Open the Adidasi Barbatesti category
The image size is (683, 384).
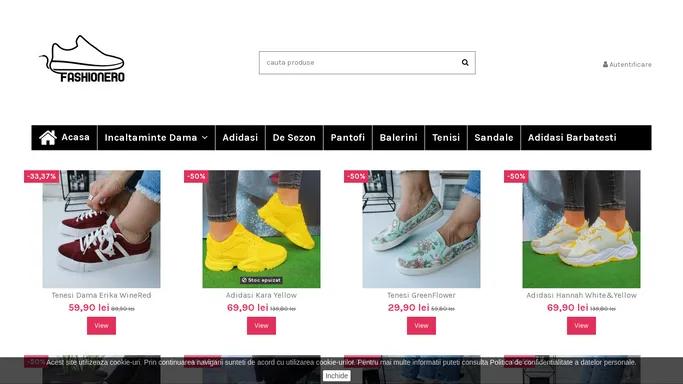(x=572, y=138)
